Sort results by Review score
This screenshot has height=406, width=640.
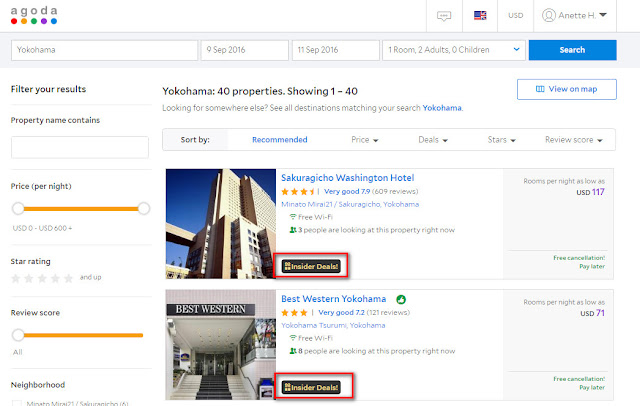(573, 140)
